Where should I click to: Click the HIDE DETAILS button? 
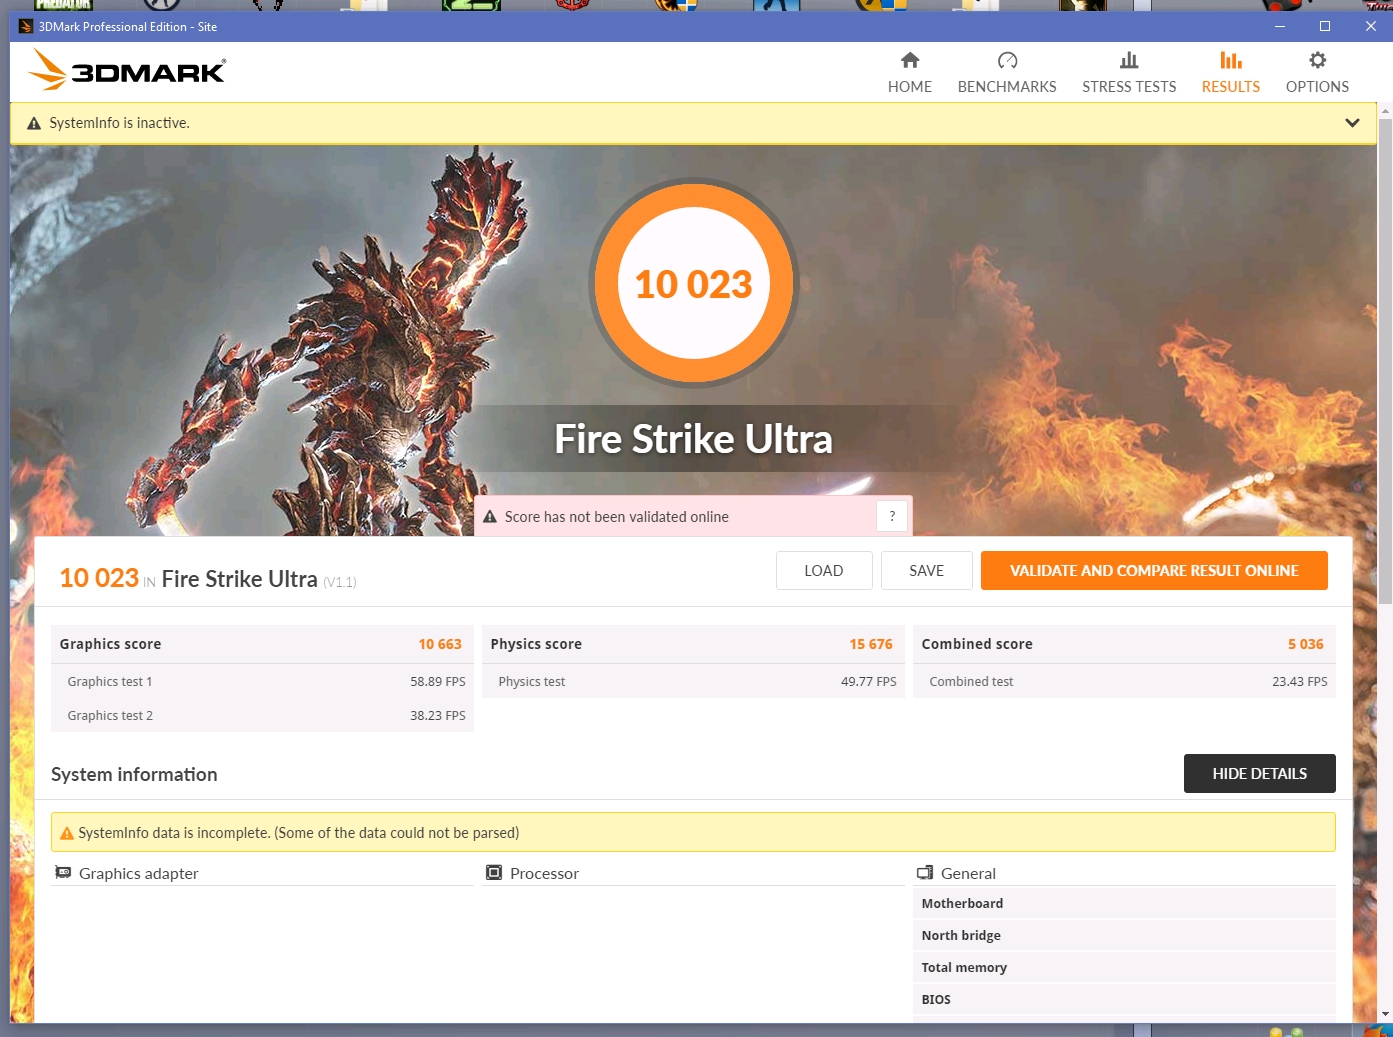(x=1260, y=774)
